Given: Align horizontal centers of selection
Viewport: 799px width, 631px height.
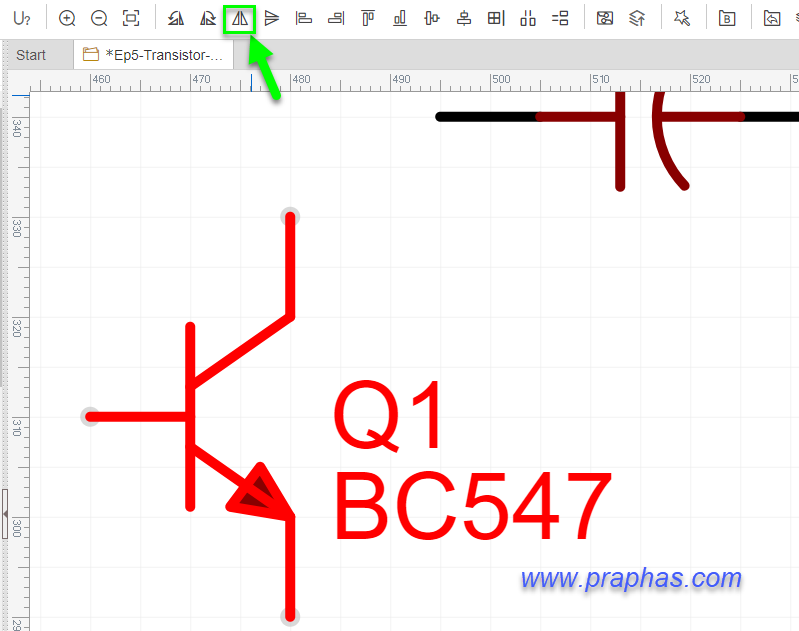Looking at the screenshot, I should (x=432, y=19).
